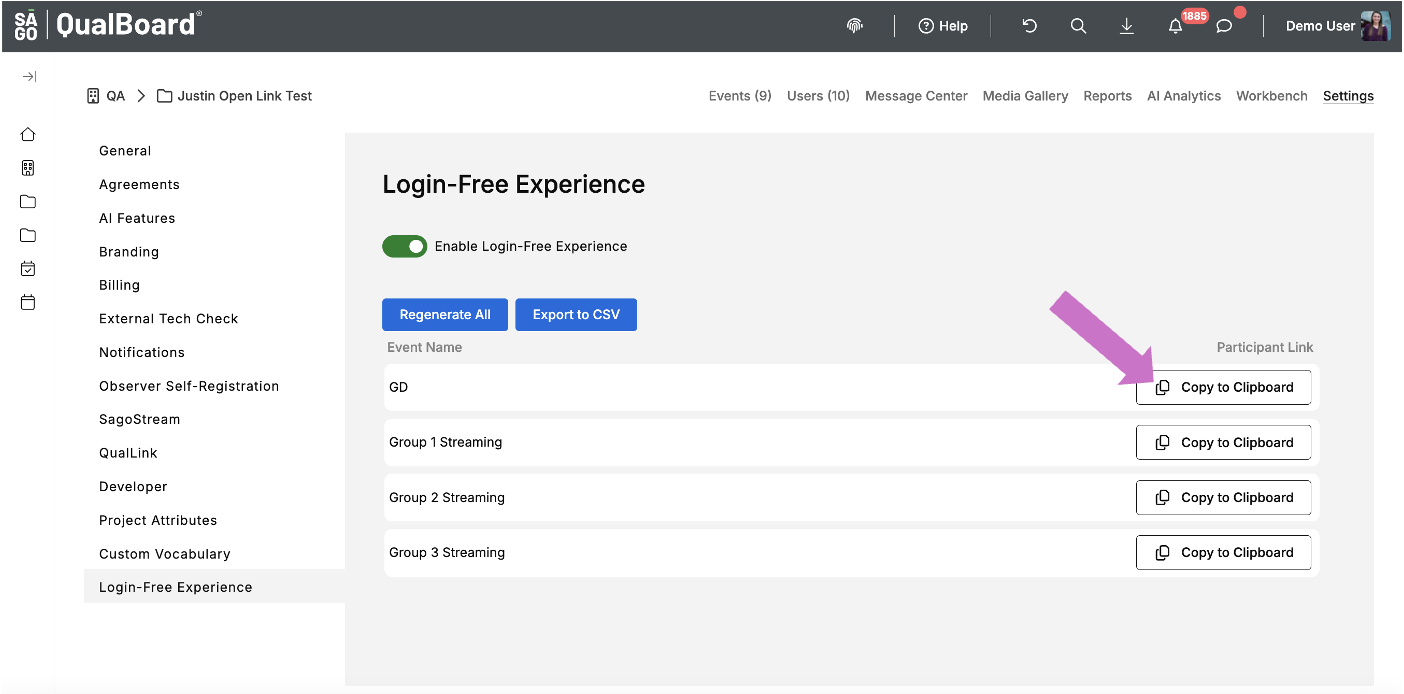
Task: Click the "Event Name" column header
Action: point(425,347)
